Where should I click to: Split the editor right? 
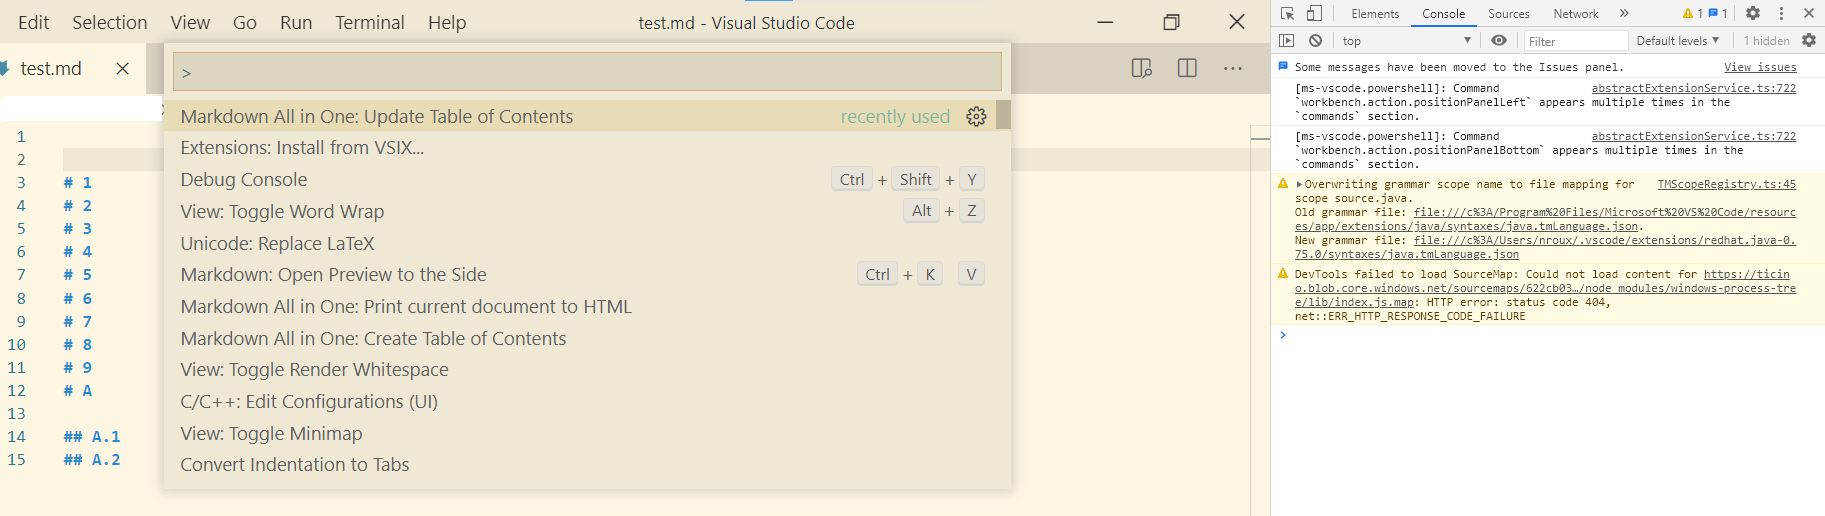(1187, 68)
